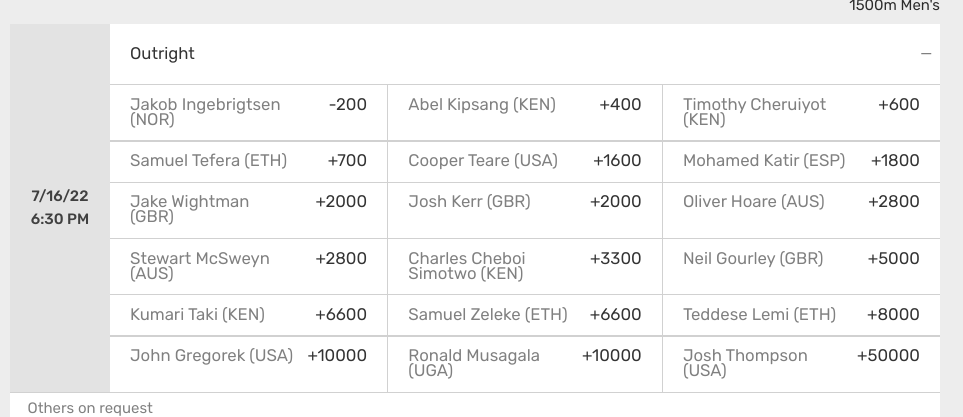The image size is (963, 417).
Task: Select Samuel Tefera (ETH) at +700
Action: click(249, 162)
